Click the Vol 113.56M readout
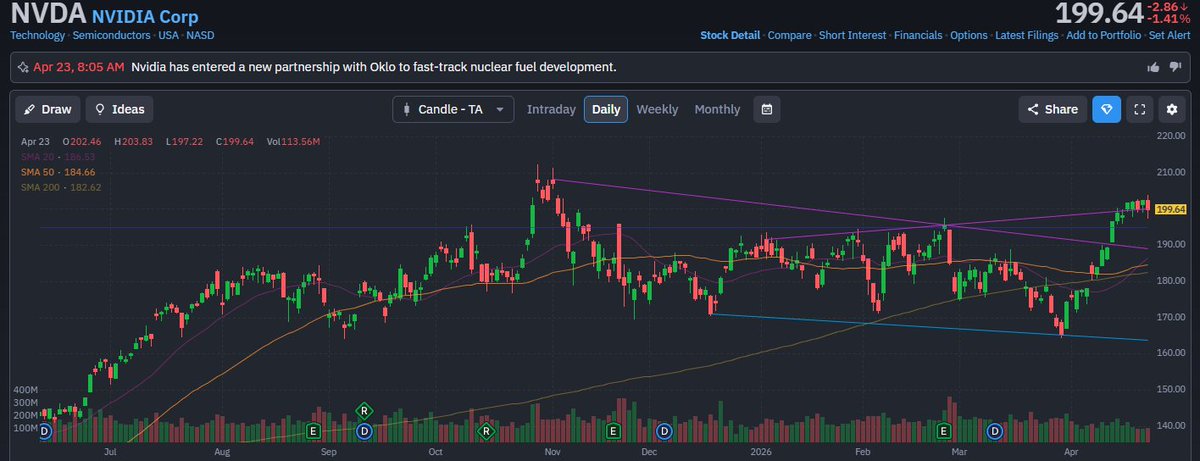This screenshot has height=461, width=1200. [x=293, y=142]
